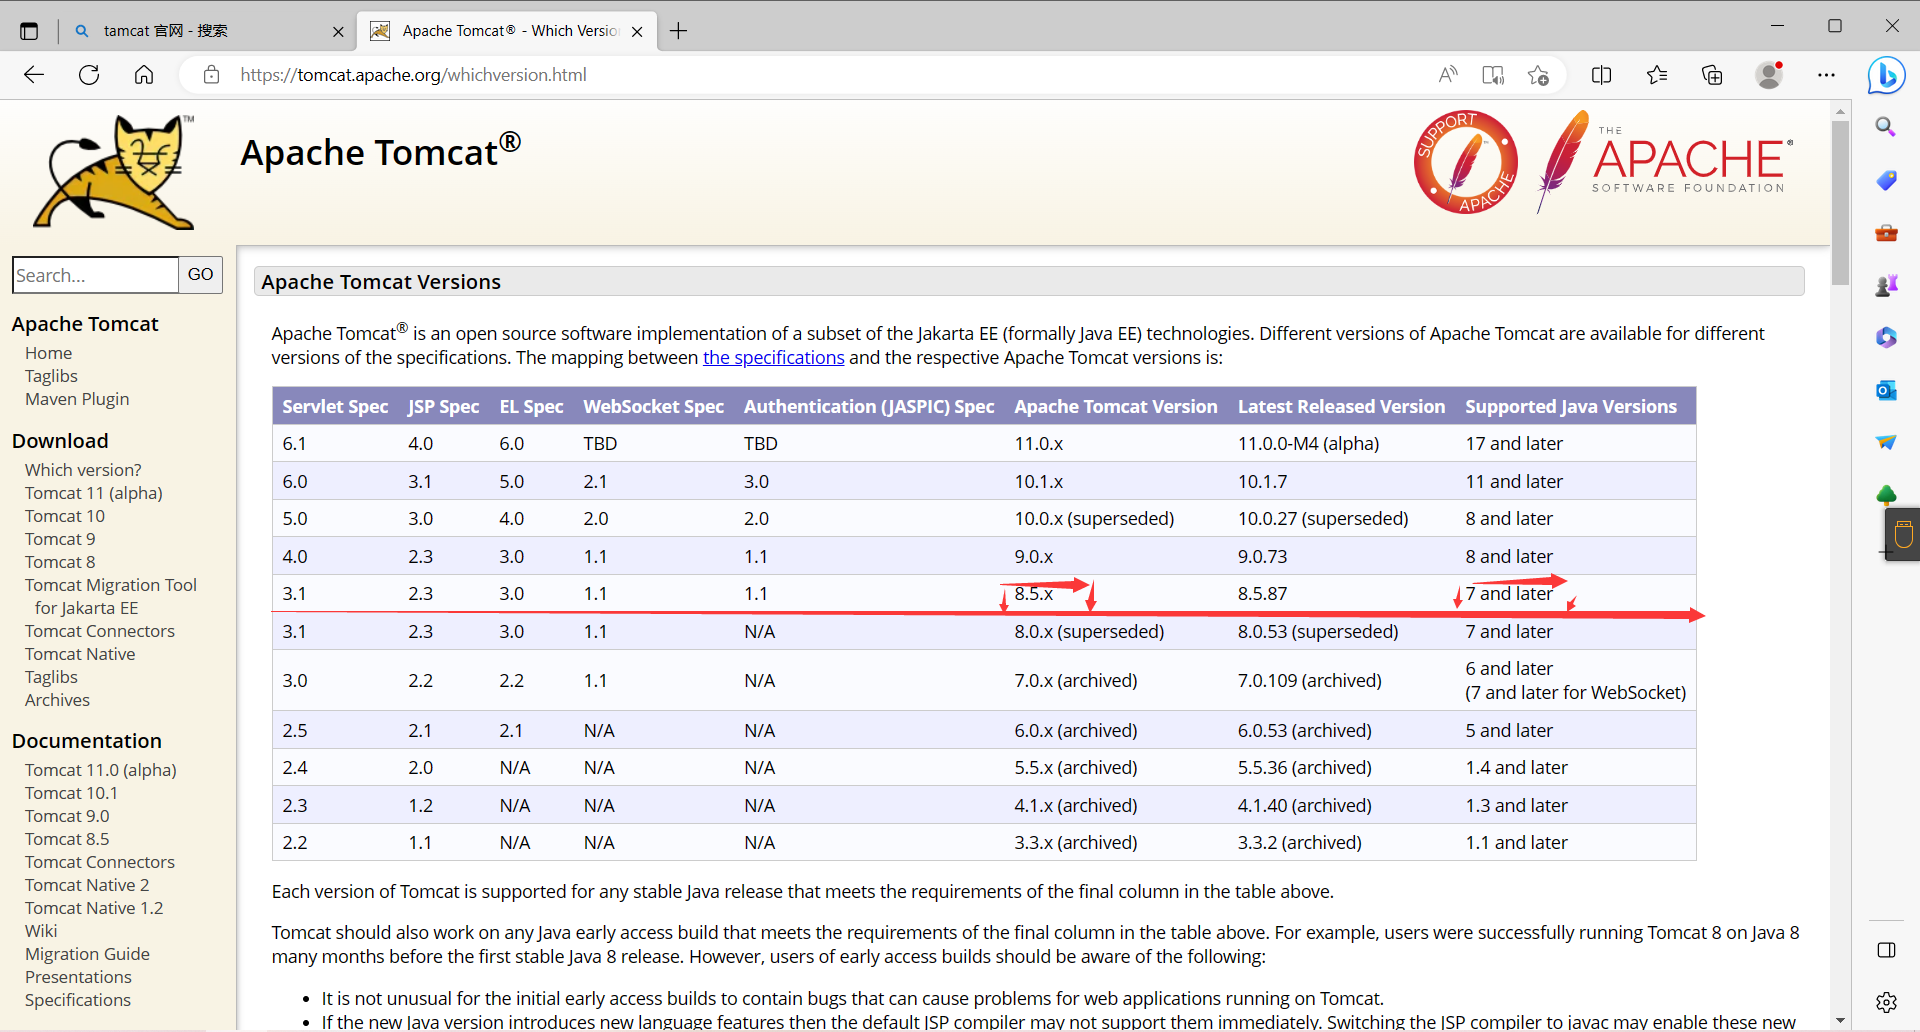This screenshot has height=1032, width=1920.
Task: Open read aloud feature
Action: click(1448, 75)
